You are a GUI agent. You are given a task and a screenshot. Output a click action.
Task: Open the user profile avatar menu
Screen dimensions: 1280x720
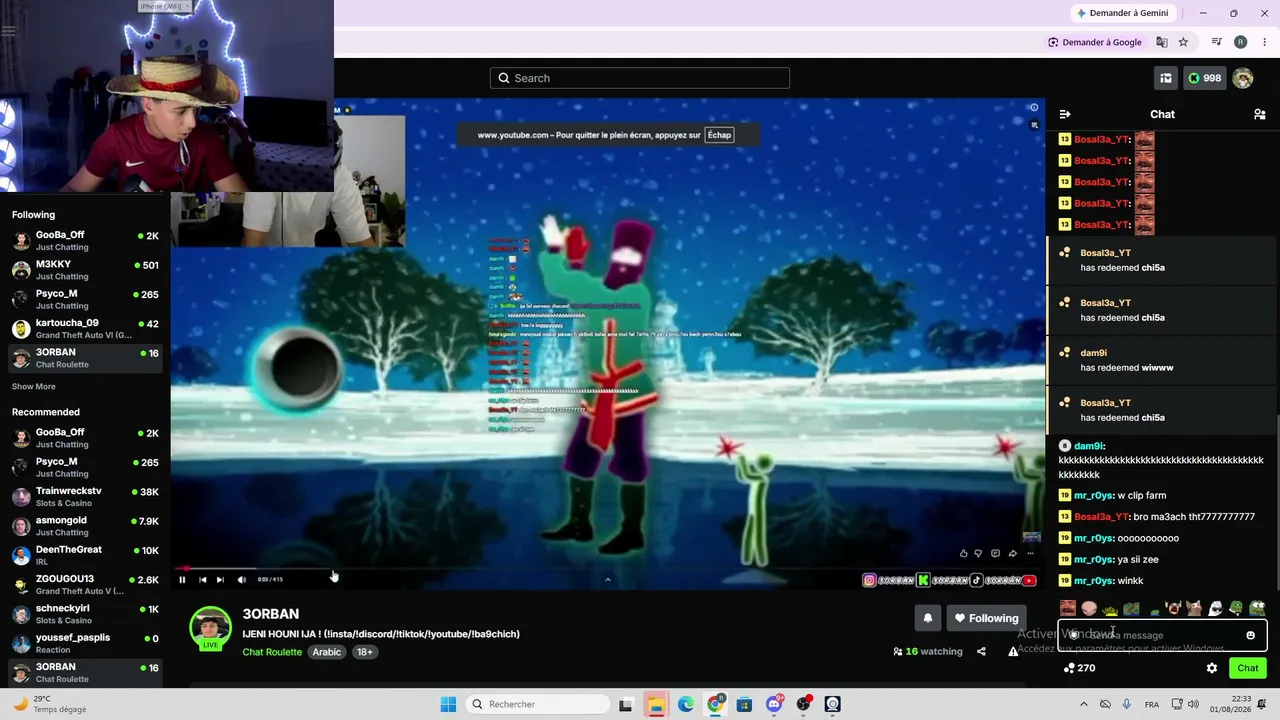click(x=1243, y=78)
